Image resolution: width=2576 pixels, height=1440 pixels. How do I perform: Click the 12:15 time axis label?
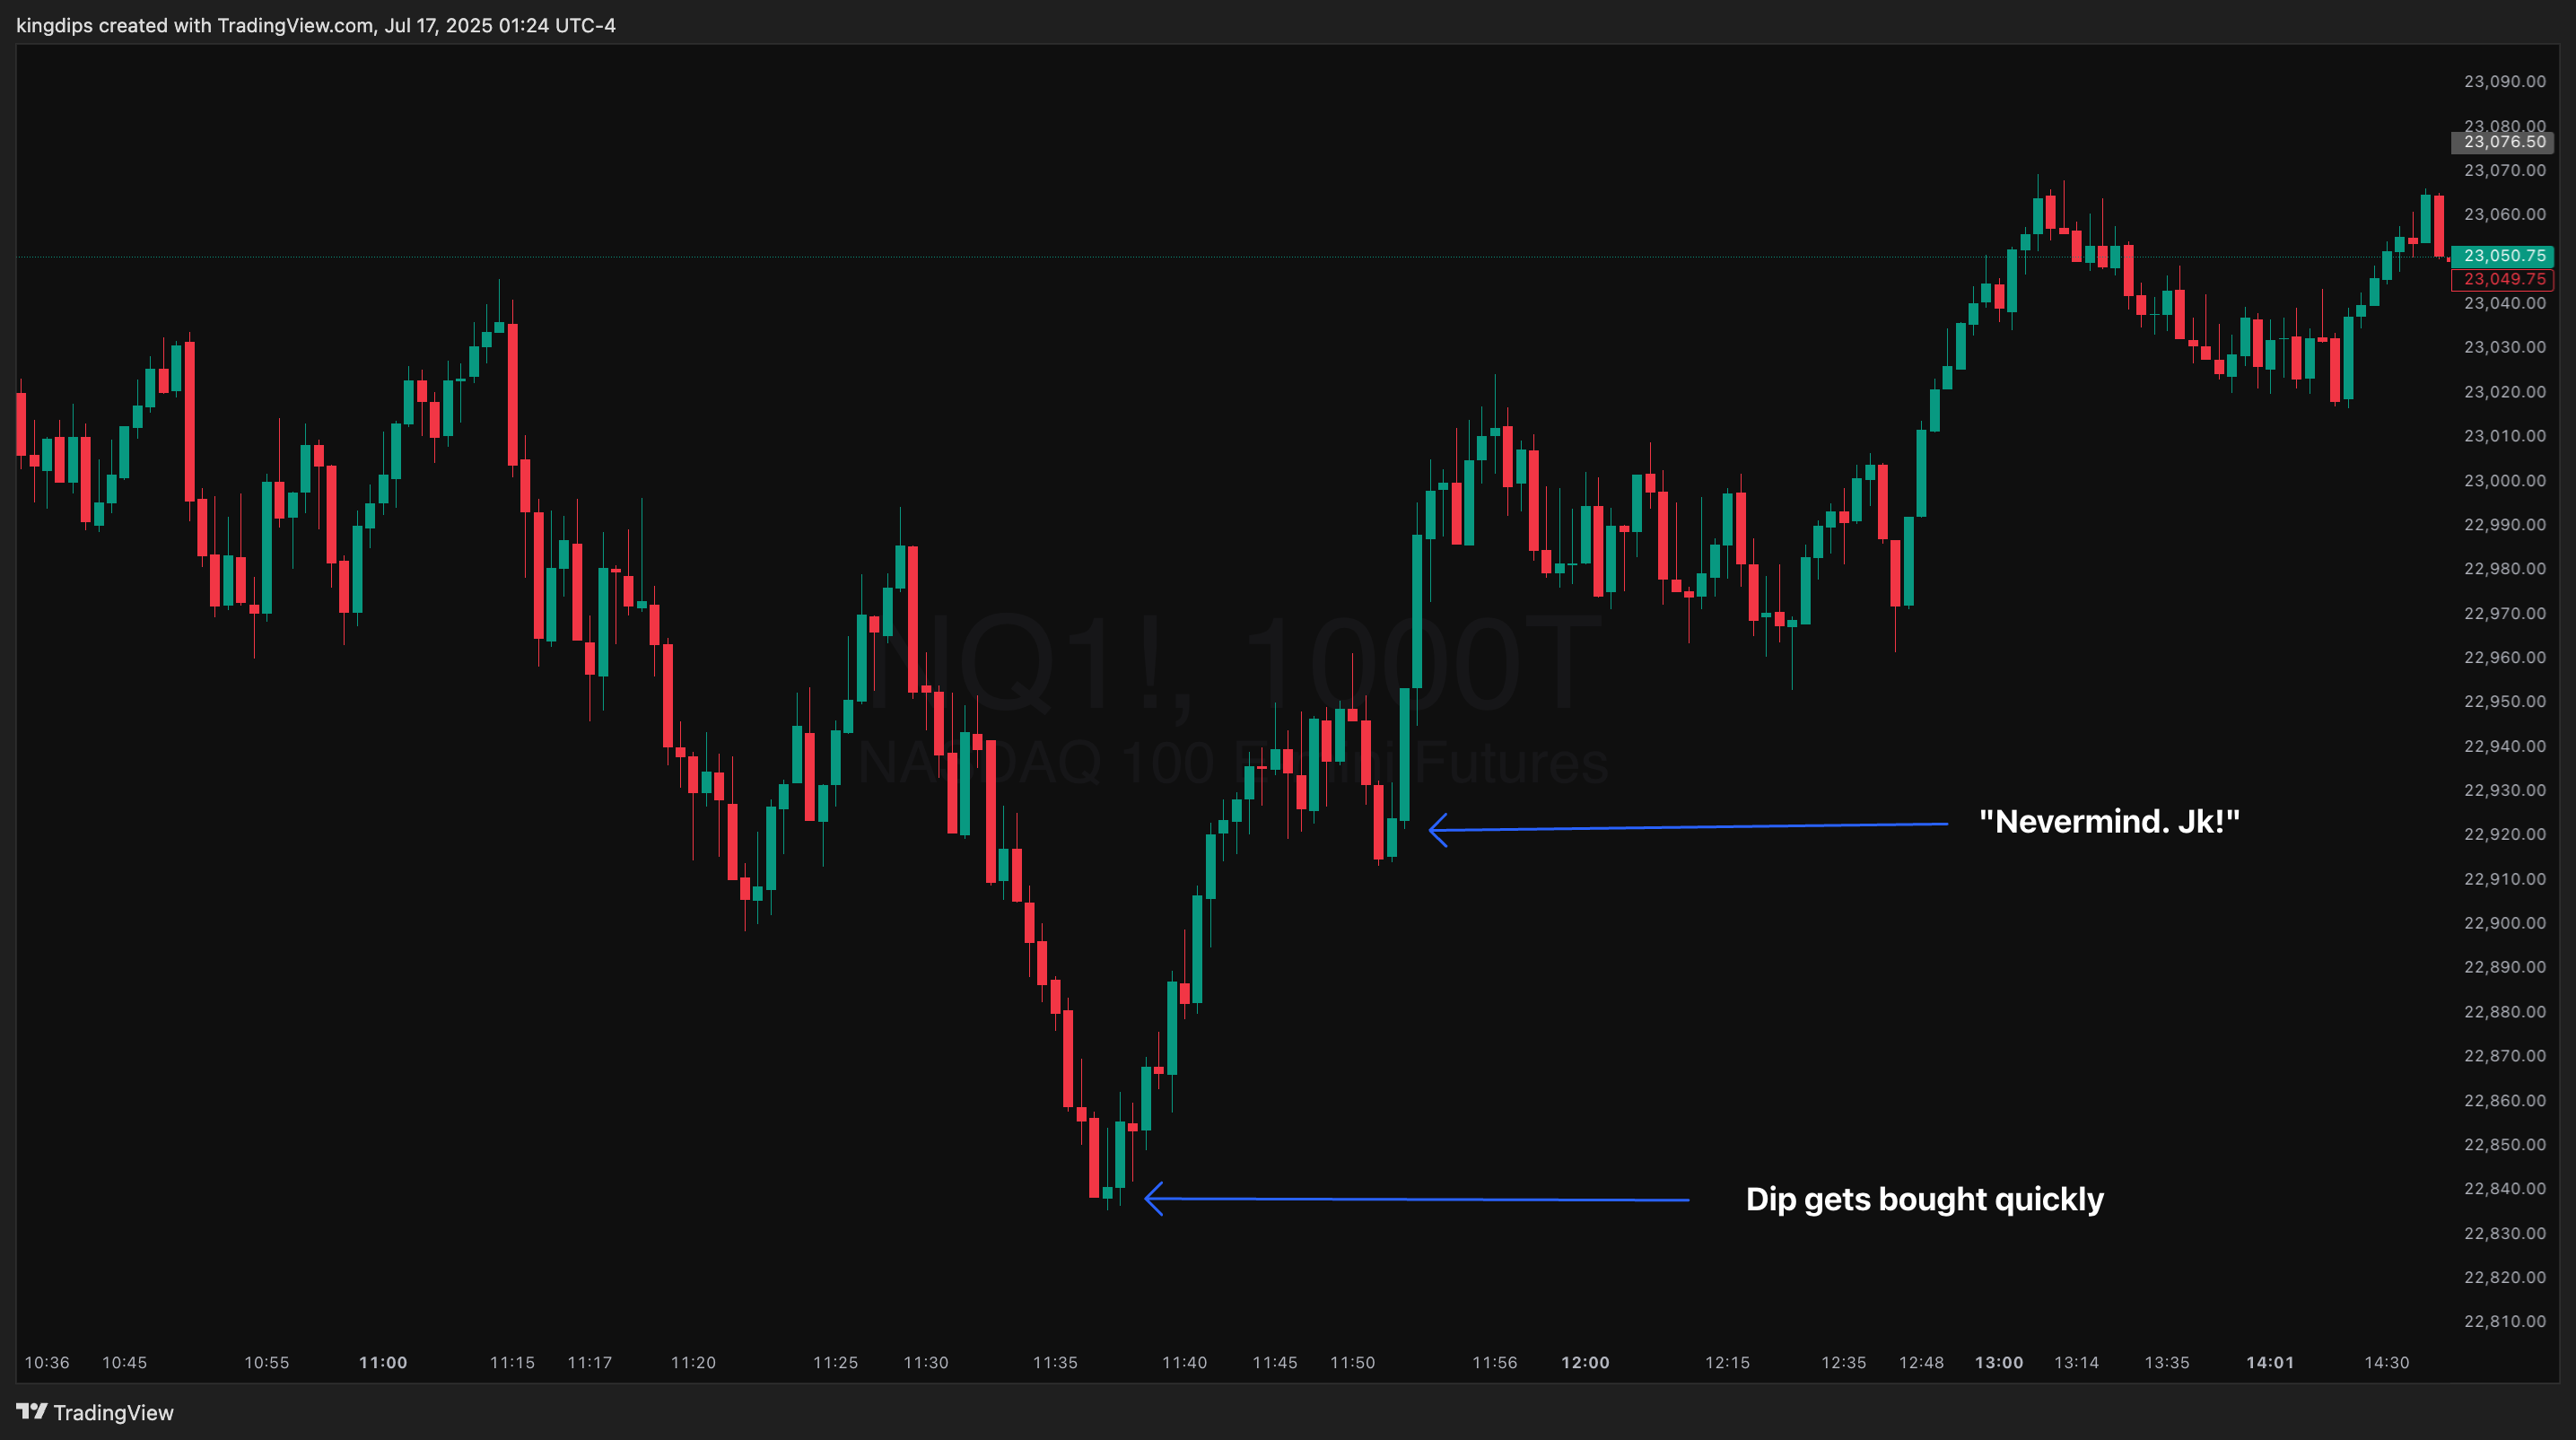(x=1727, y=1362)
